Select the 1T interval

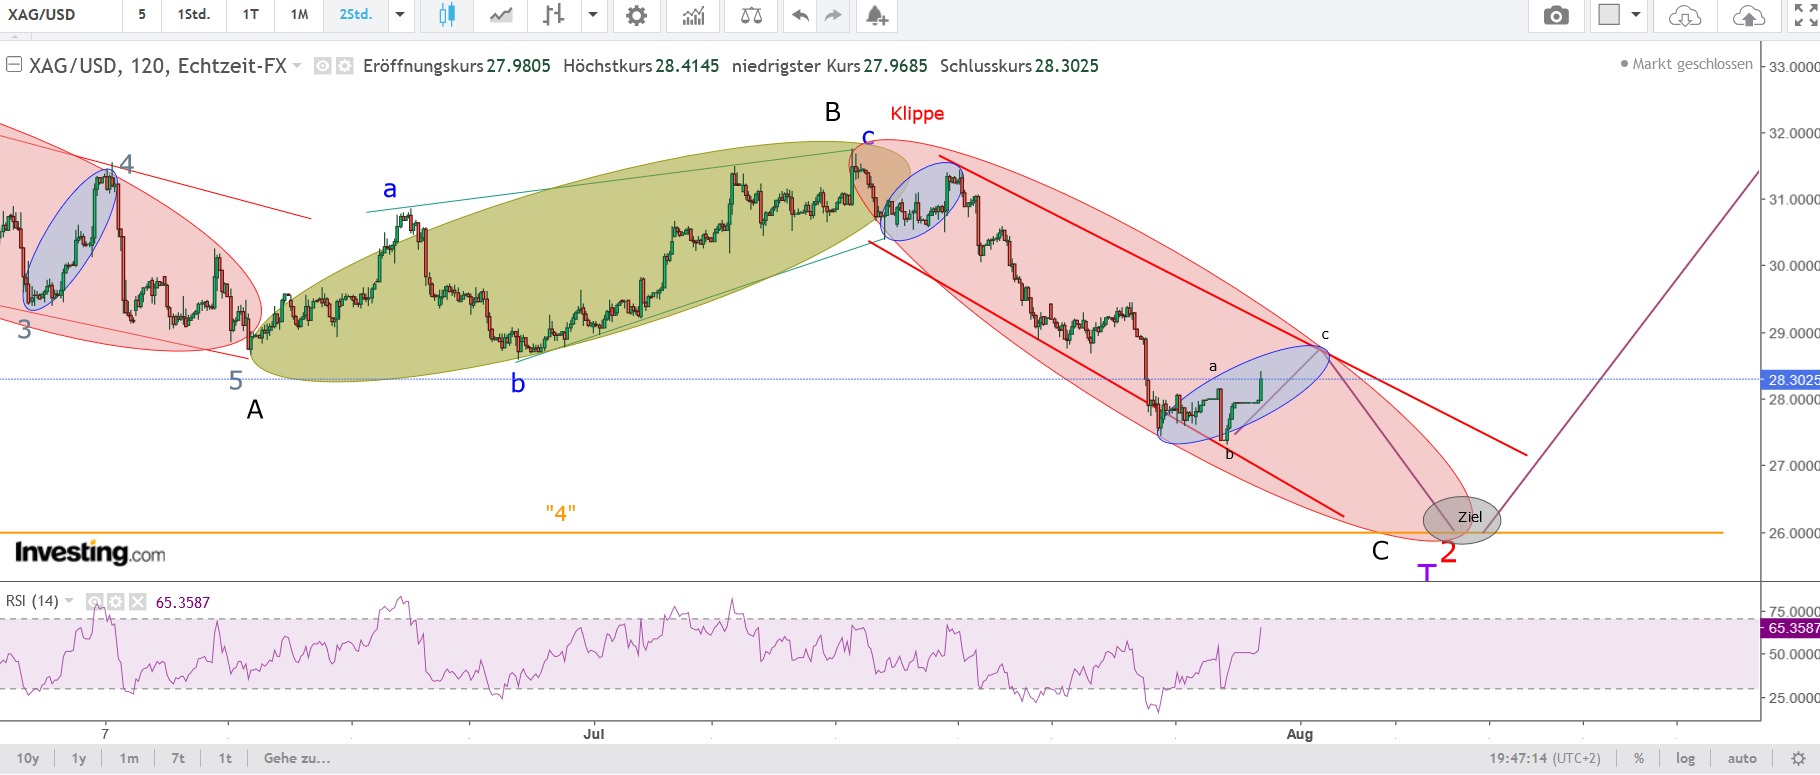click(251, 15)
